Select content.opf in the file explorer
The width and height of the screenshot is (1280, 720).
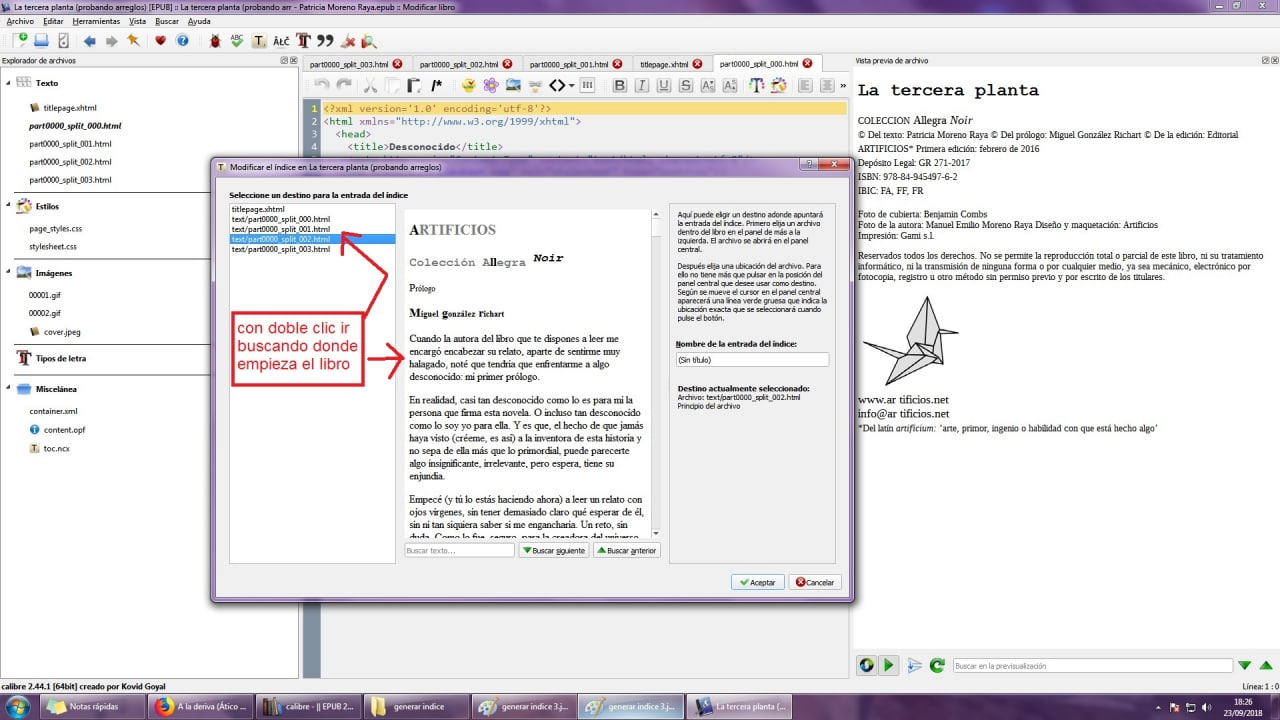[x=64, y=429]
